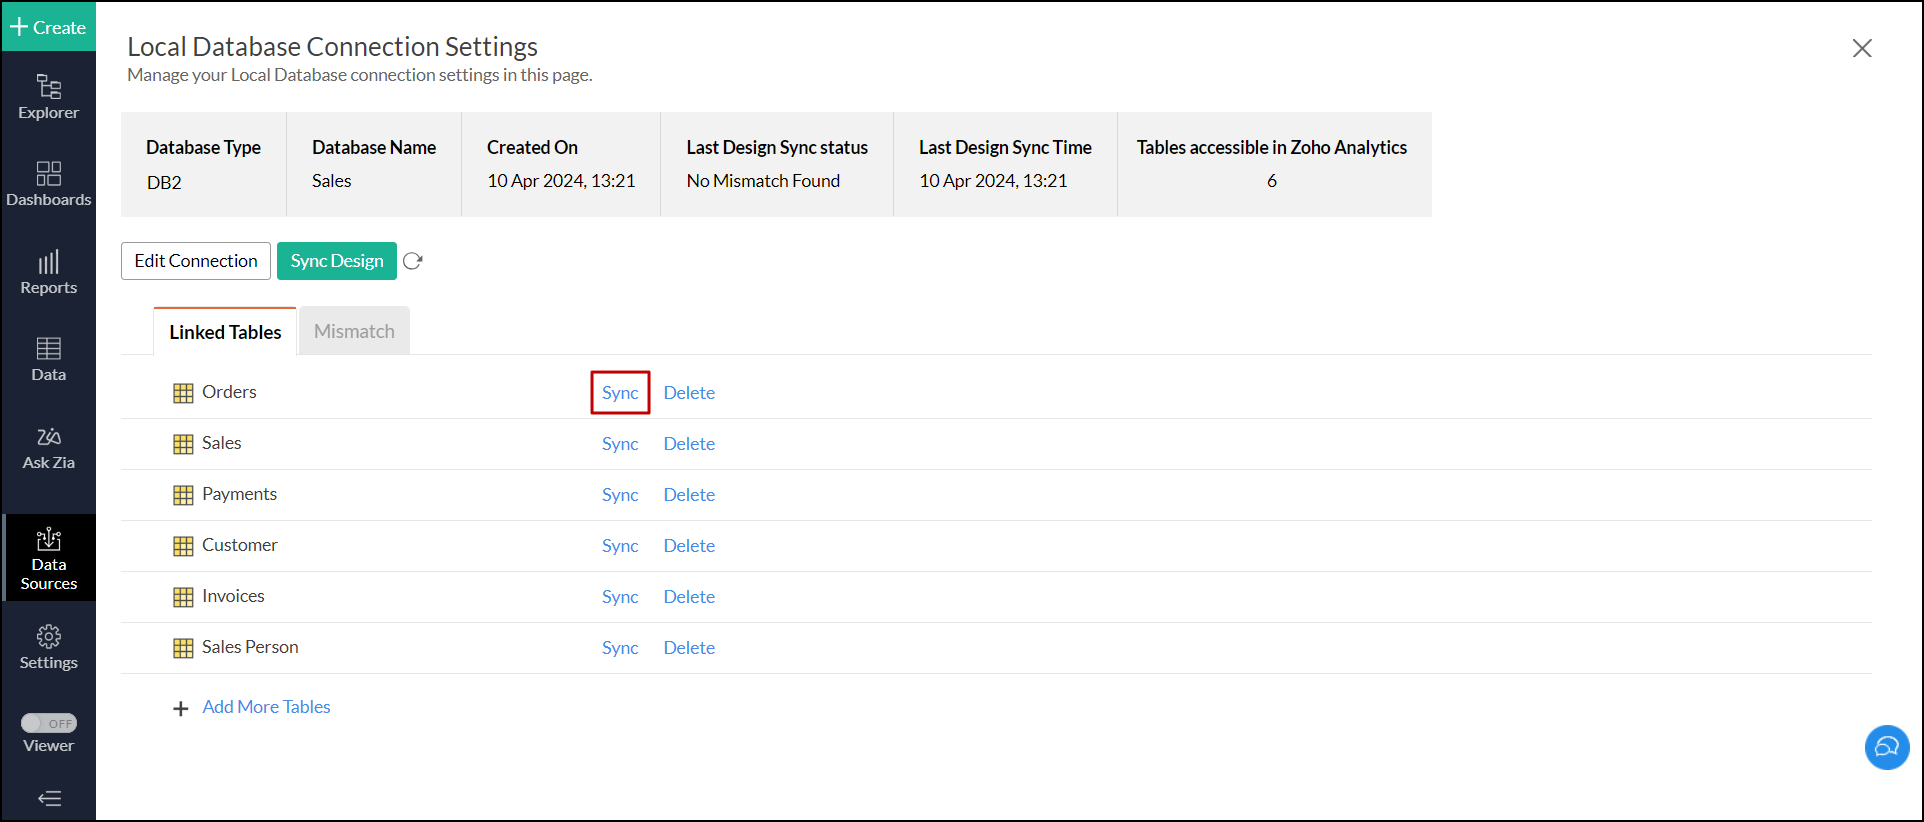Sync the Payments table

click(x=620, y=495)
